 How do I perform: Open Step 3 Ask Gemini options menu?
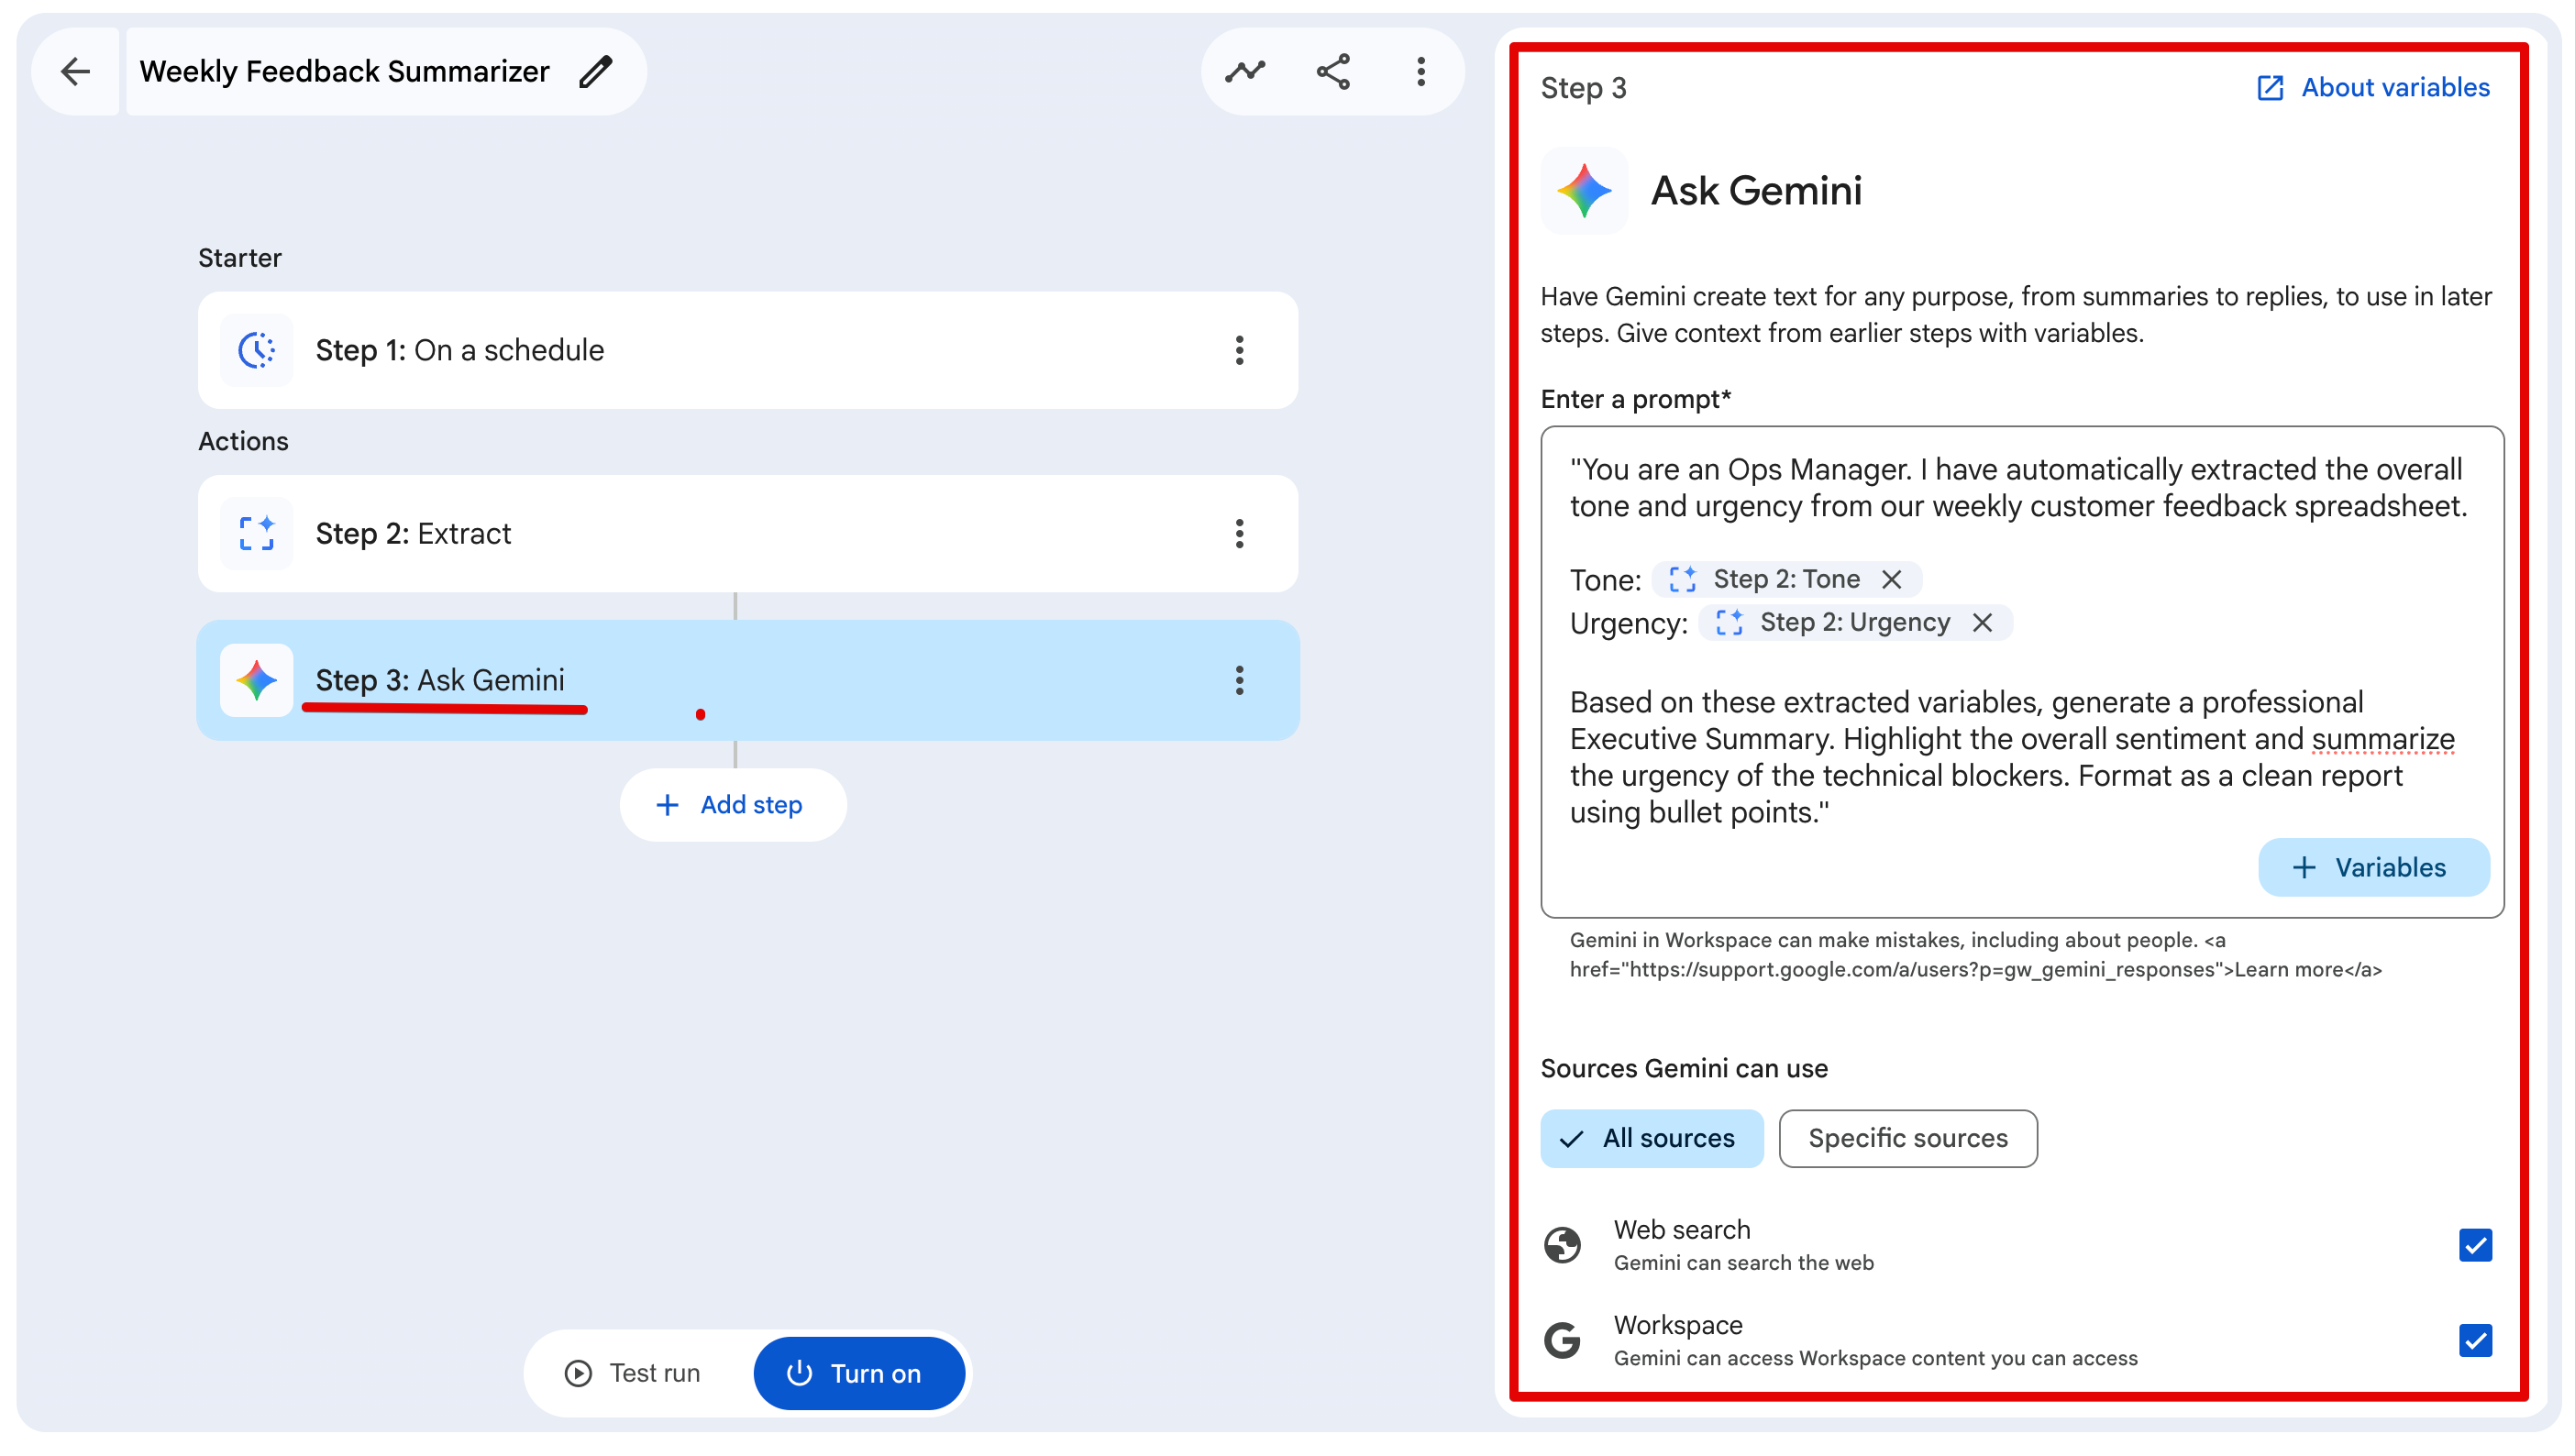pos(1239,680)
